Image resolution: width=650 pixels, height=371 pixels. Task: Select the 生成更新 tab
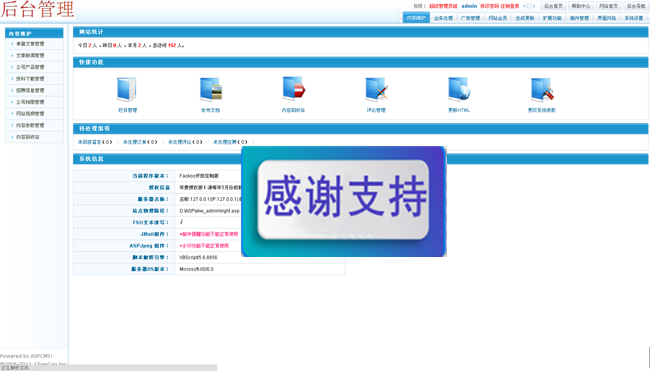(x=525, y=18)
